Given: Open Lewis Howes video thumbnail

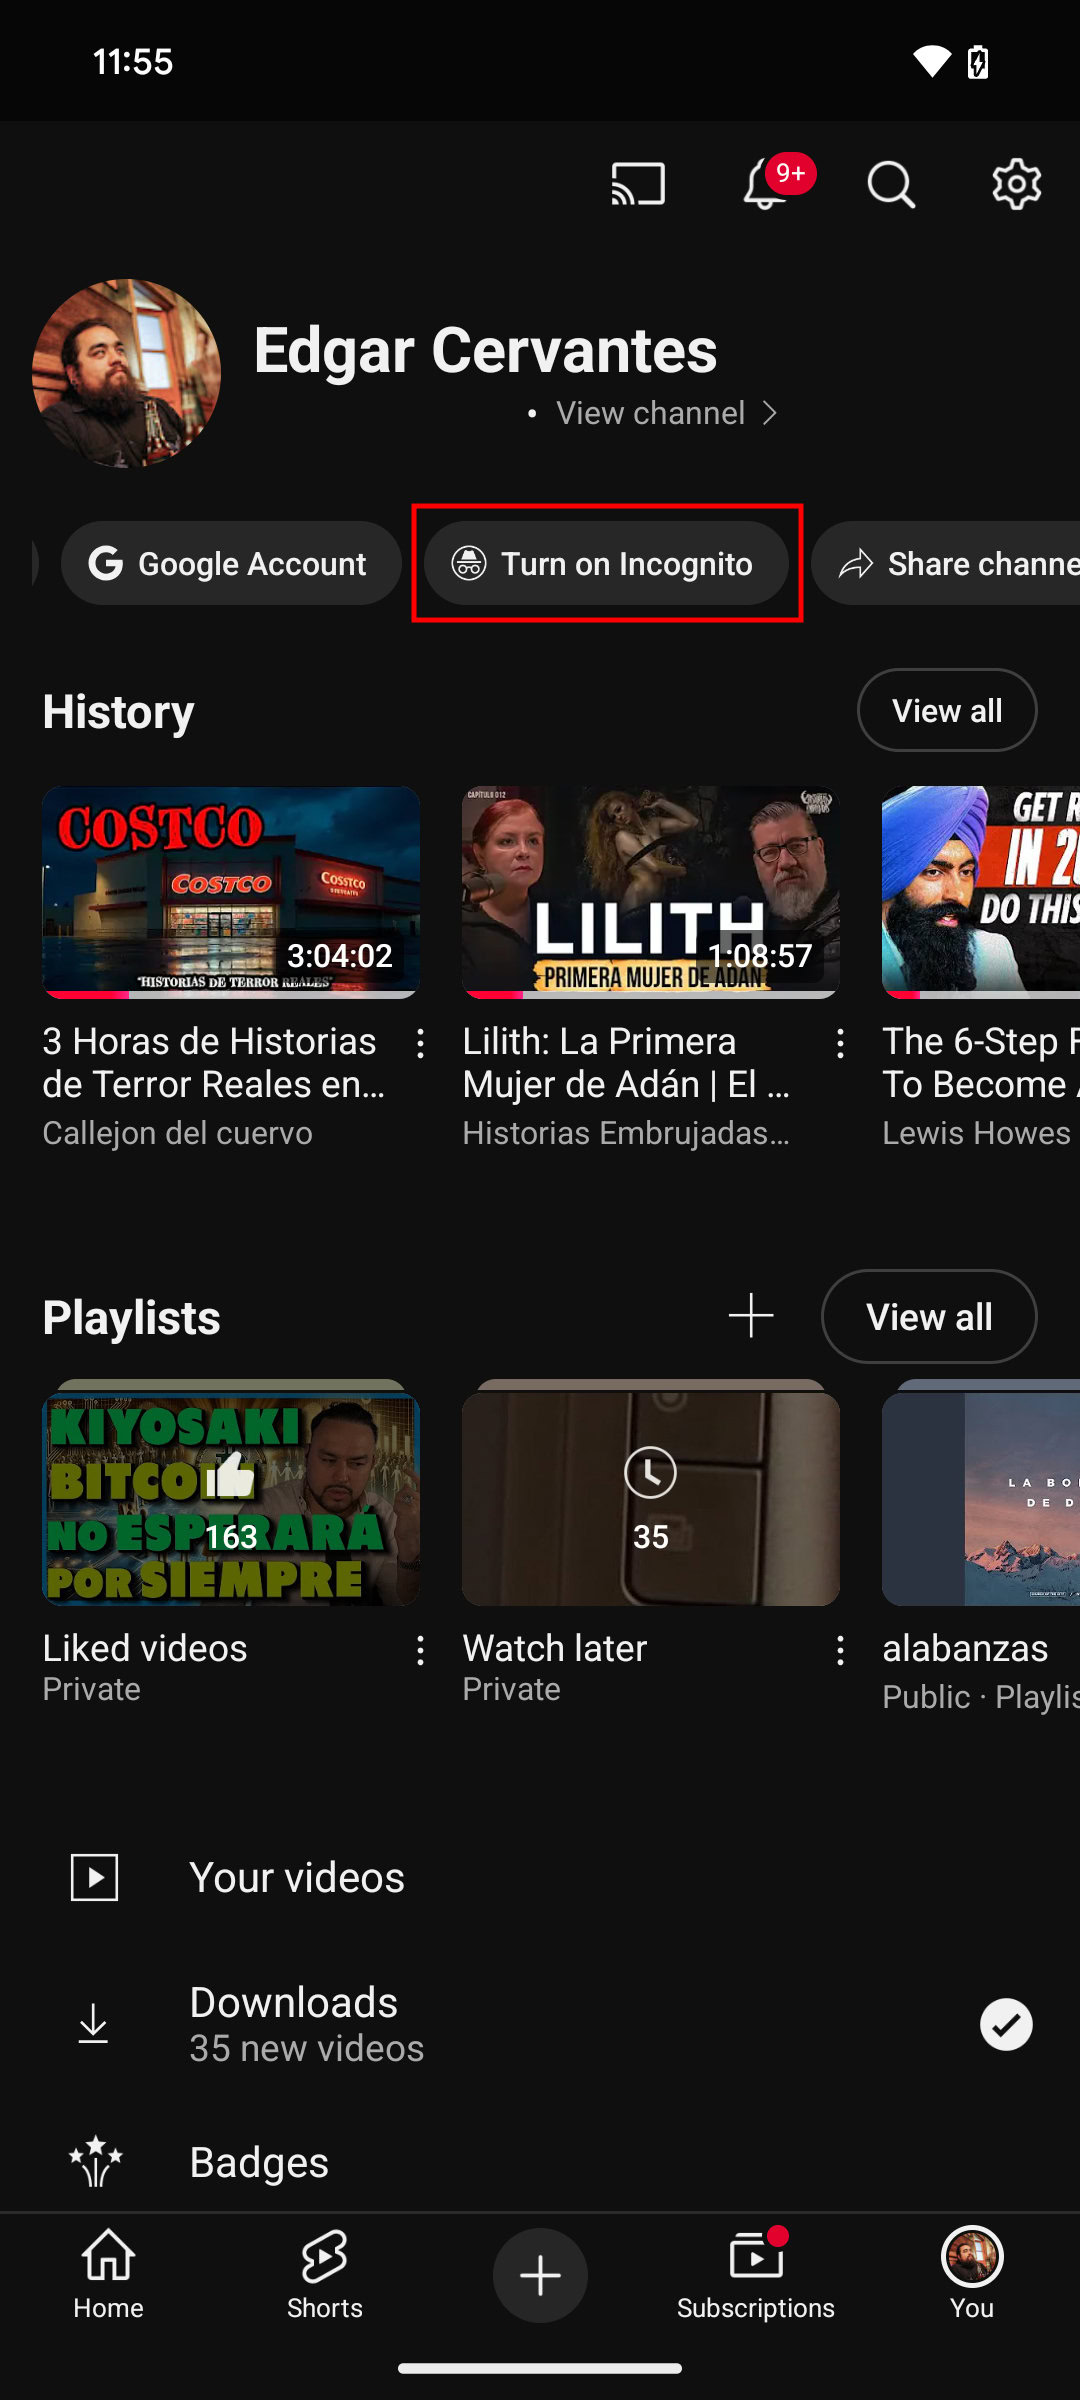Looking at the screenshot, I should point(981,892).
